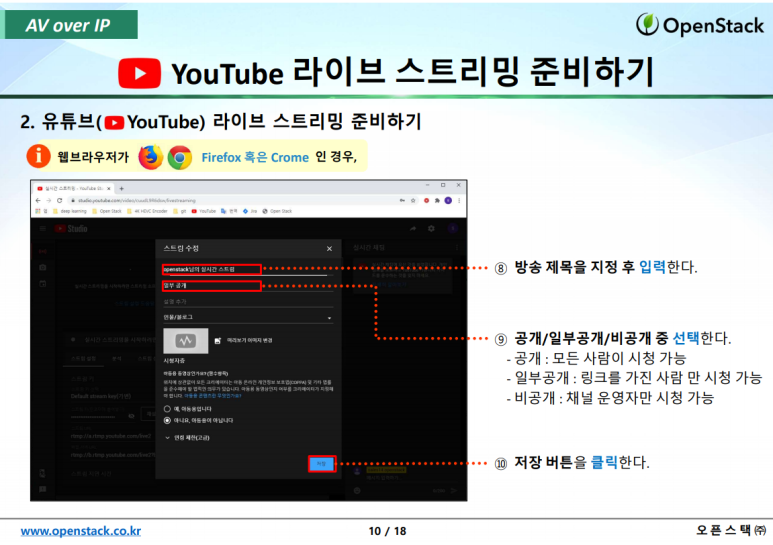This screenshot has width=773, height=545.
Task: Open the www.openstack.co.kr link
Action: click(81, 531)
